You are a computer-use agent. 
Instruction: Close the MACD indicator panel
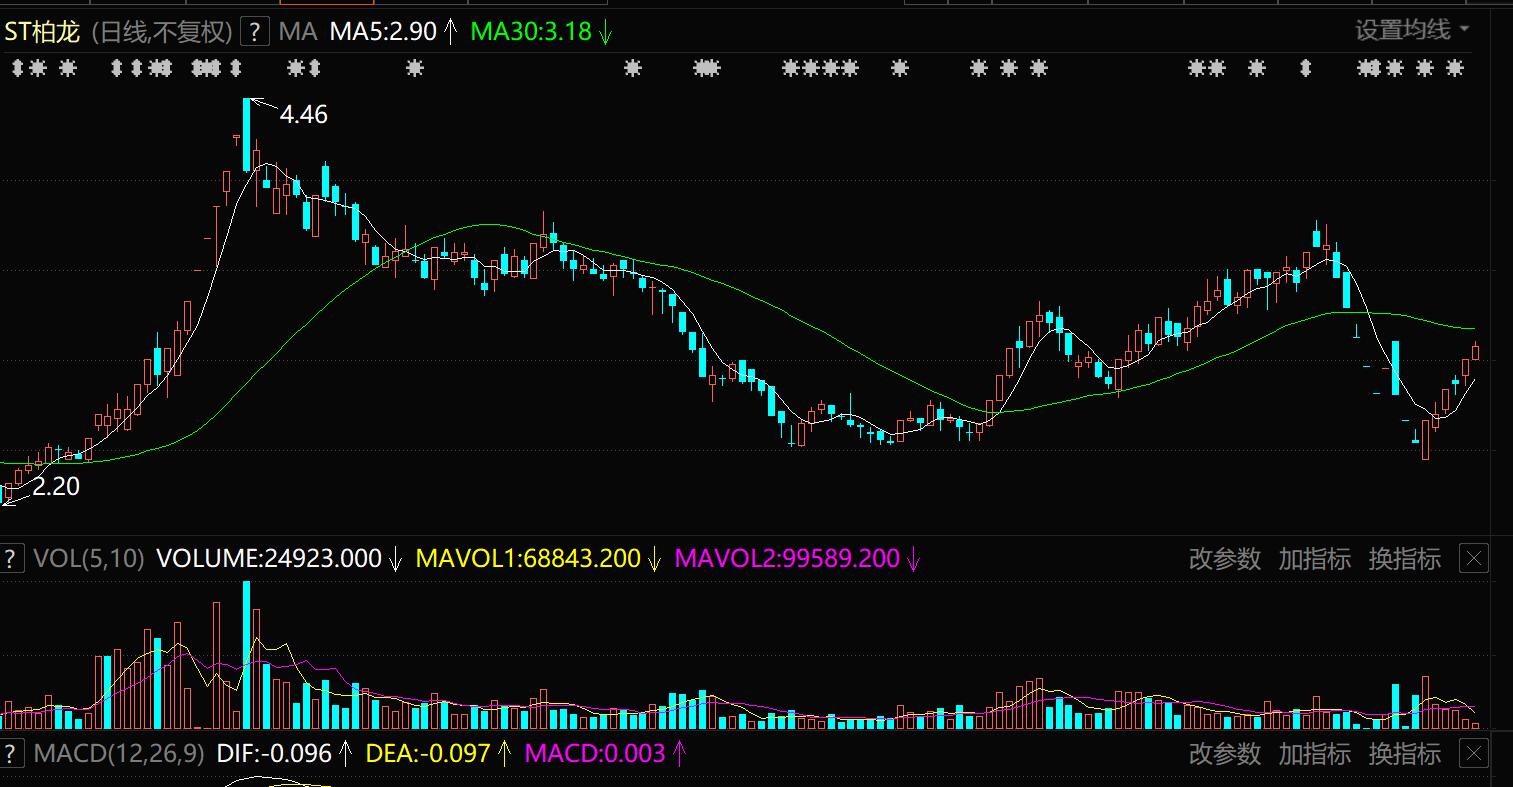(1474, 753)
